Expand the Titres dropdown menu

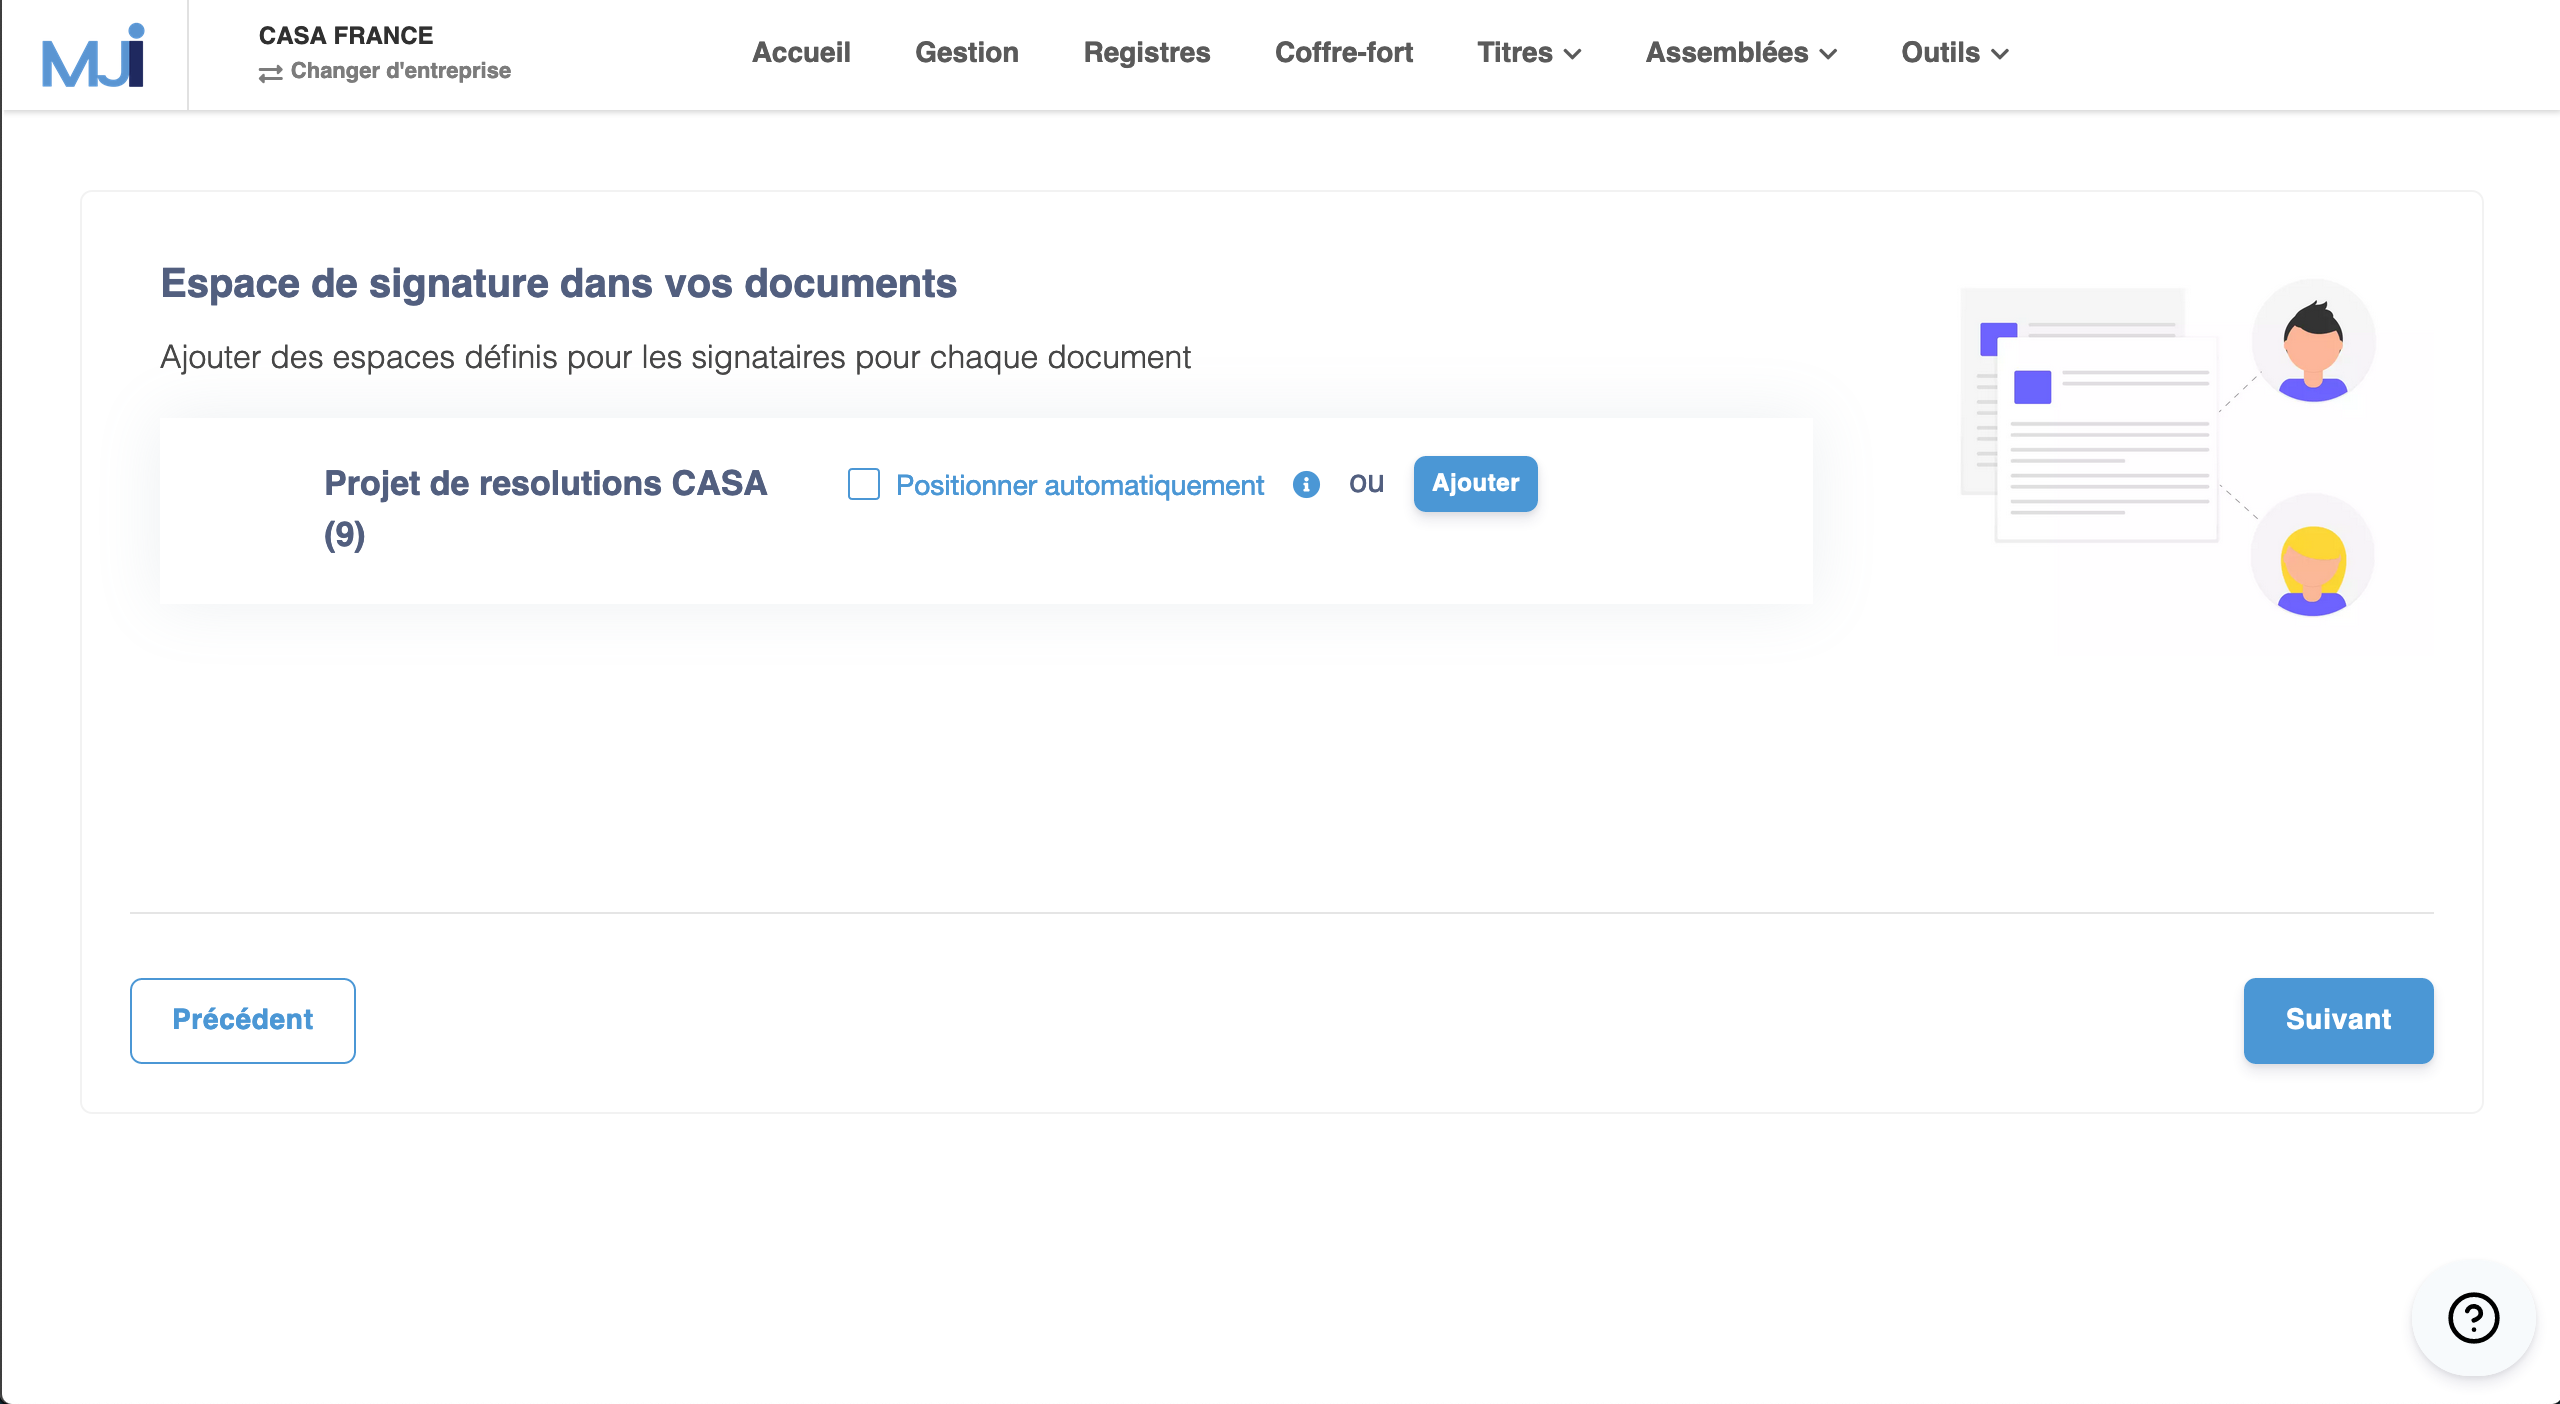tap(1529, 53)
